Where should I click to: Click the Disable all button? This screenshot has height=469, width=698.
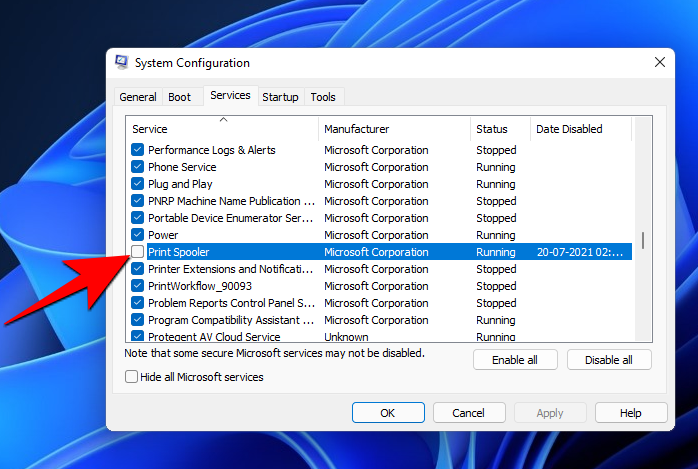[608, 360]
